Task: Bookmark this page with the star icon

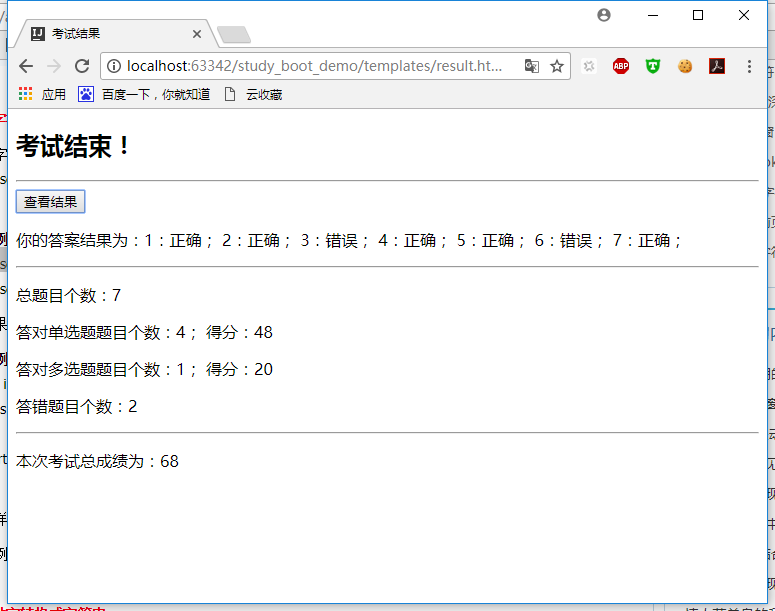Action: [x=557, y=66]
